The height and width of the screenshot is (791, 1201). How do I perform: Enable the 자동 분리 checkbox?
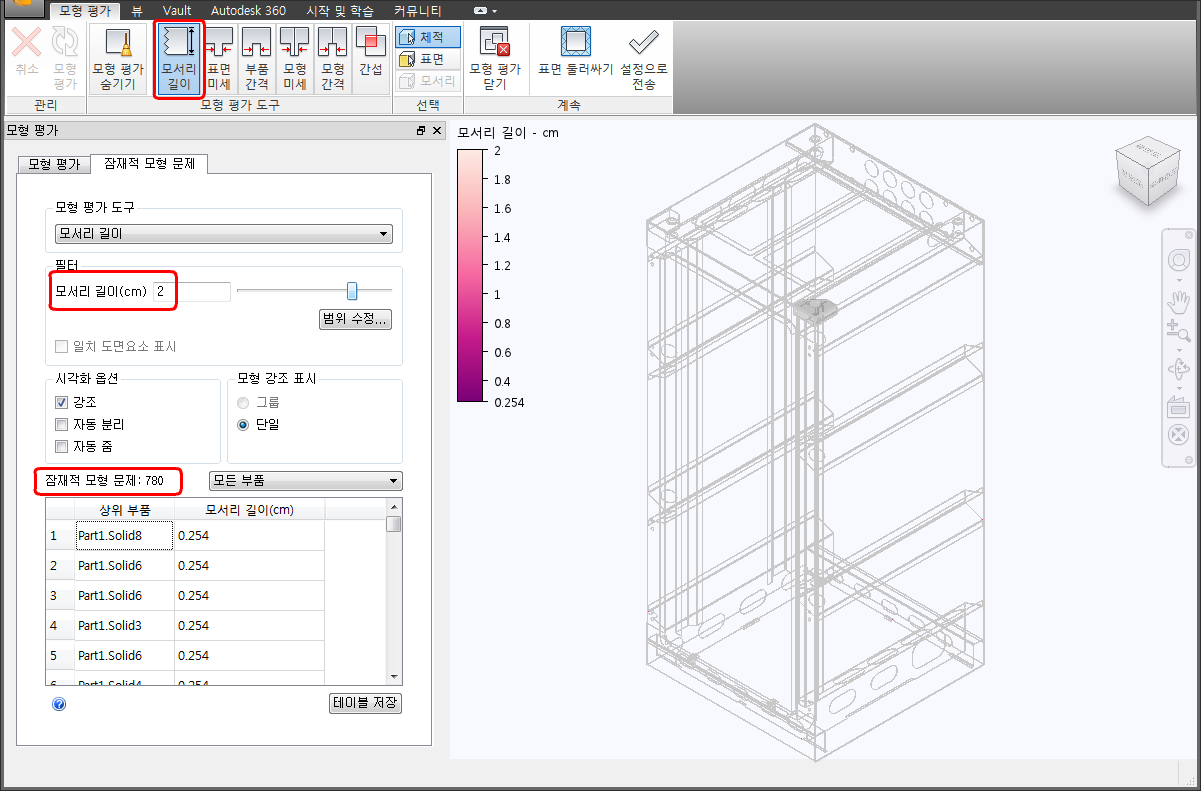click(62, 424)
